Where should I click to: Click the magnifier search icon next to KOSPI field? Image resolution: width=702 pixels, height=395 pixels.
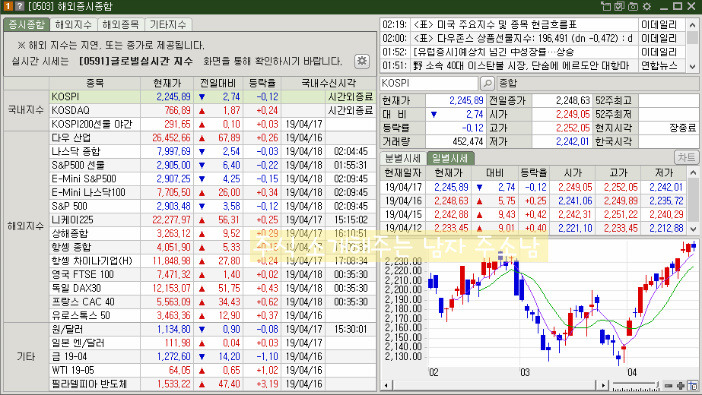pos(487,83)
